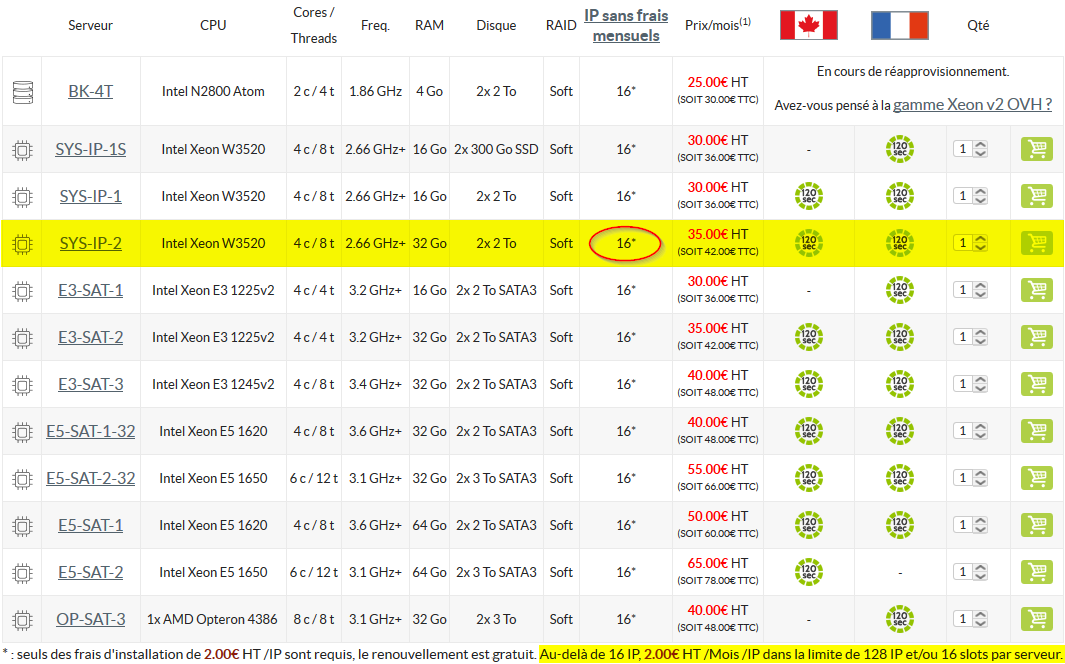Click the chip icon beside E3-SAT-1
Viewport: 1065px width, 664px height.
22,291
